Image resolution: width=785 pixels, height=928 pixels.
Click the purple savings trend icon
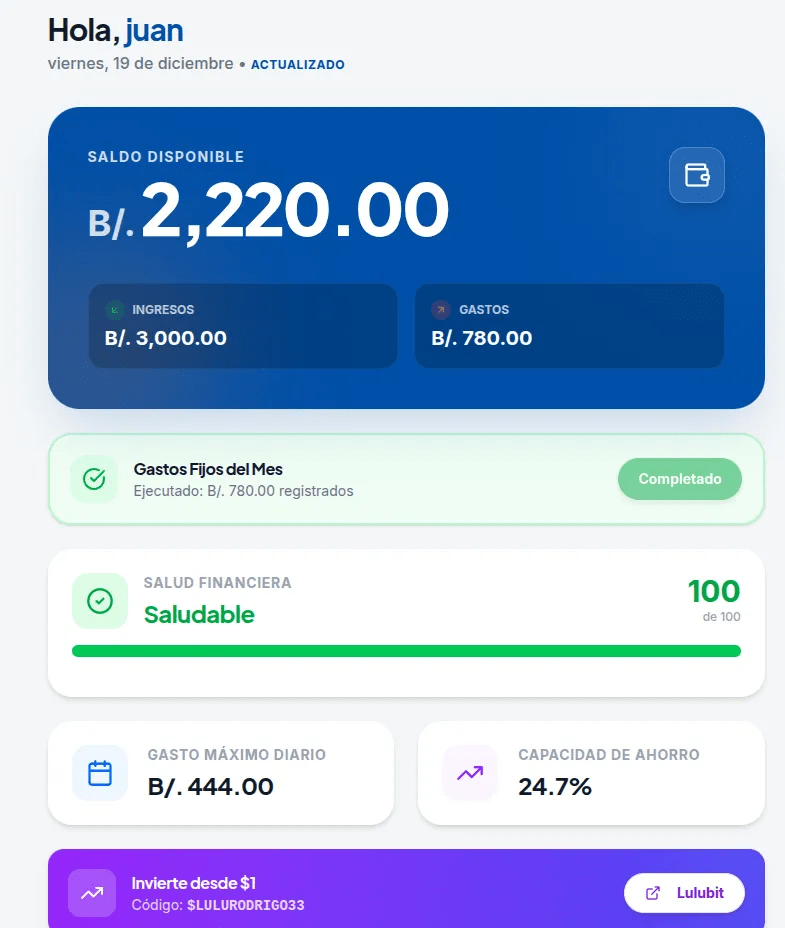pos(470,773)
